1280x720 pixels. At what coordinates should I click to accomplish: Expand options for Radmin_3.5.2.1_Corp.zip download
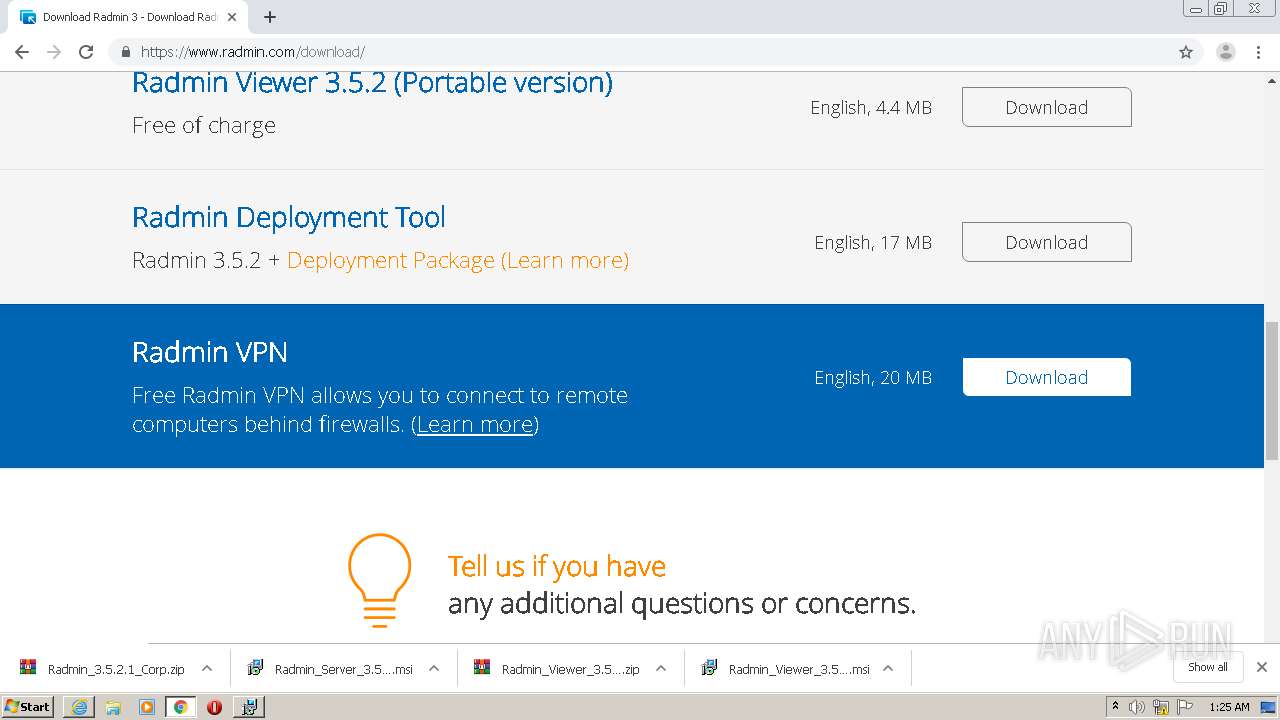[207, 668]
